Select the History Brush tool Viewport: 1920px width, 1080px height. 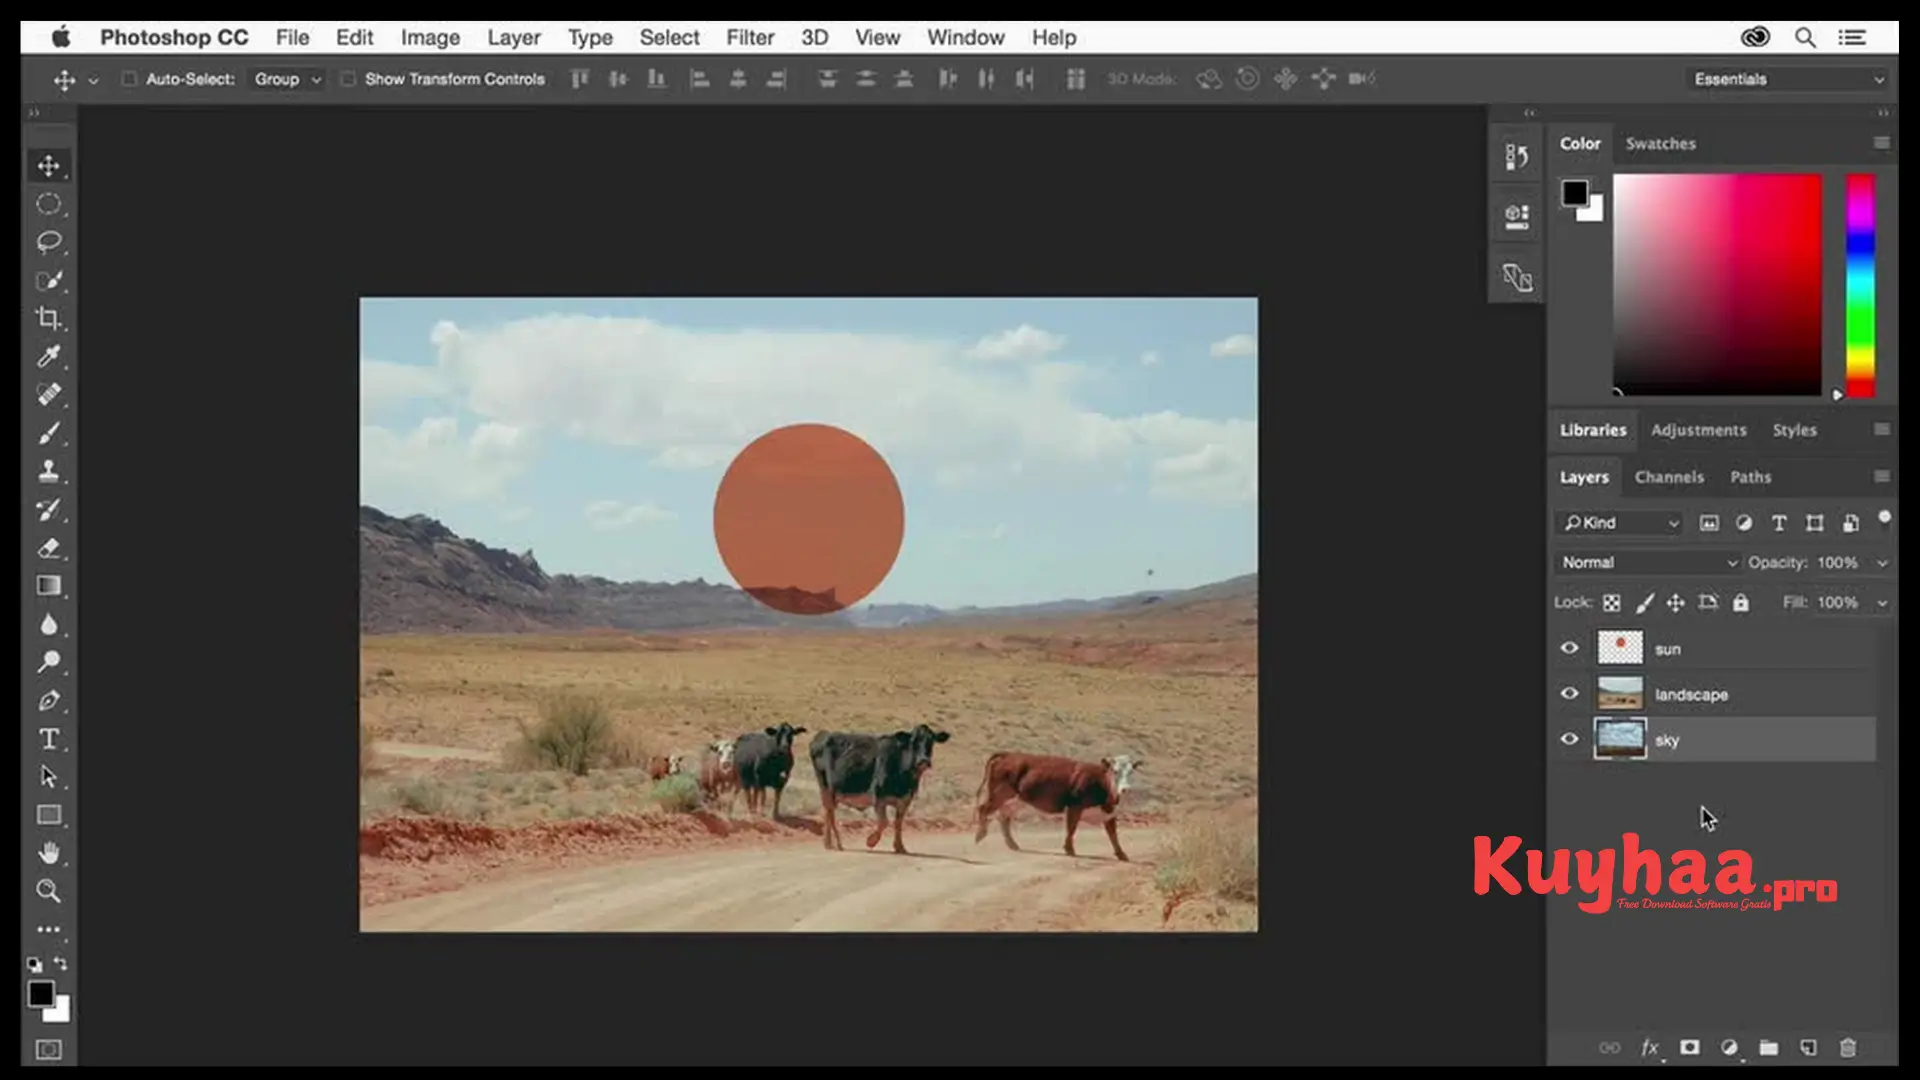click(x=48, y=510)
